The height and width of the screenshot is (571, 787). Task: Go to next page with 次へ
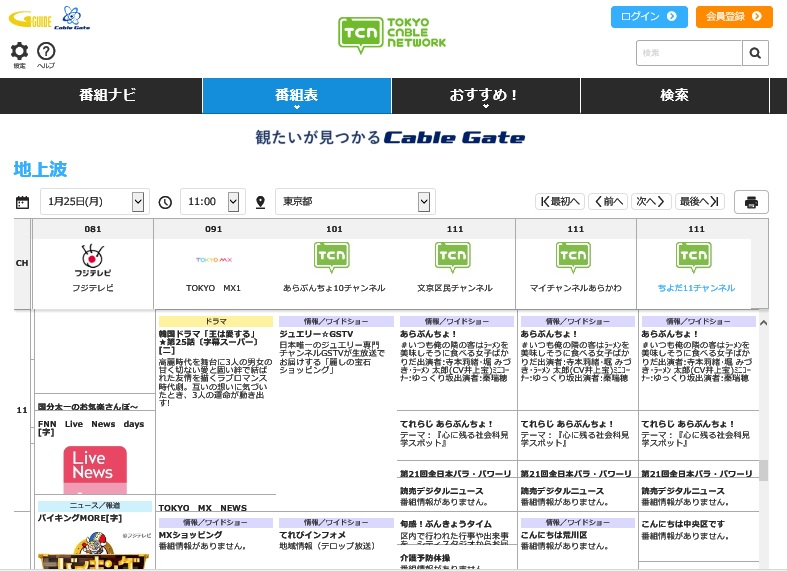651,202
